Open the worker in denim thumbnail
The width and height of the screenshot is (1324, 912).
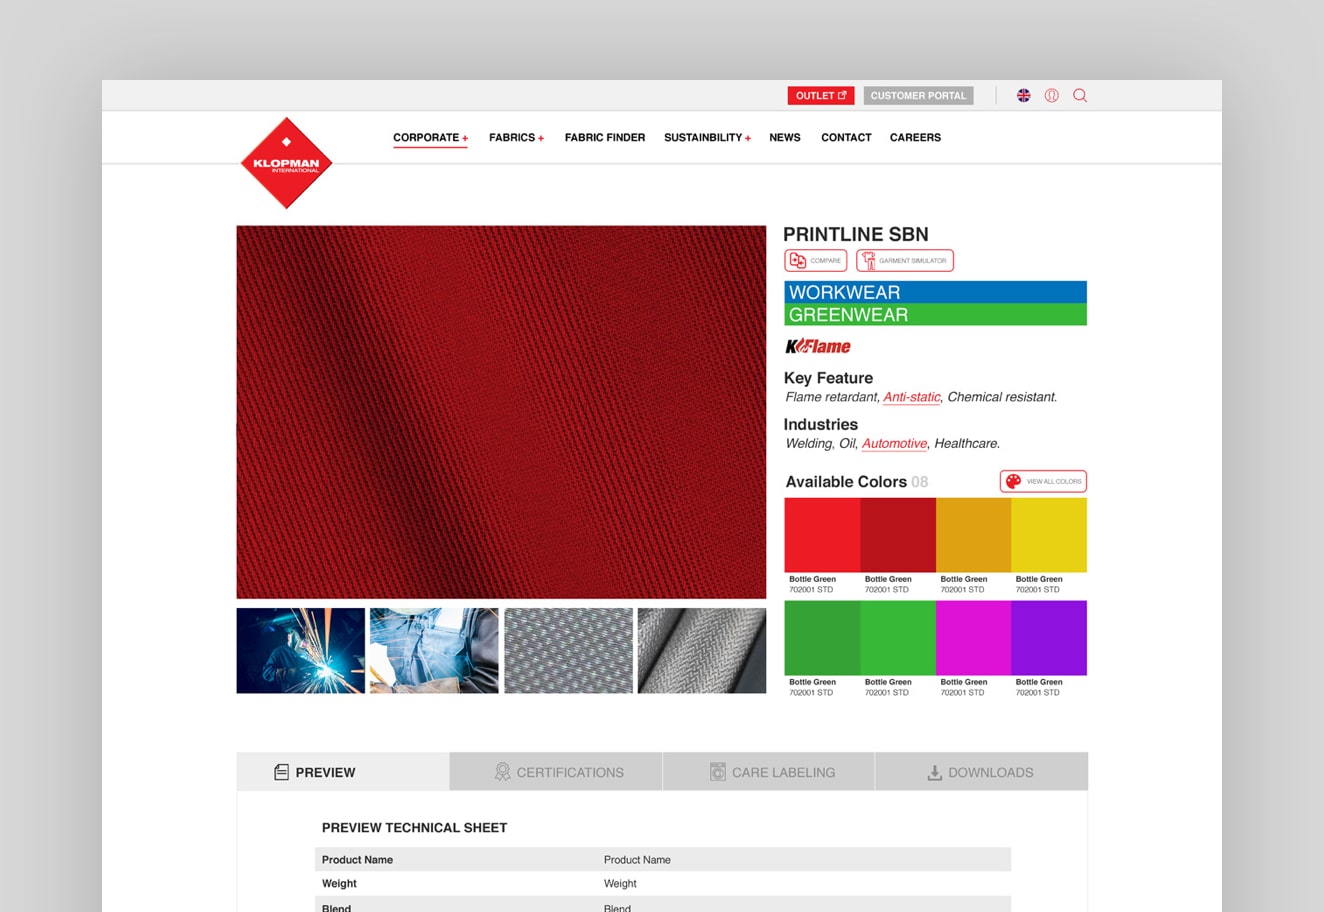click(434, 651)
